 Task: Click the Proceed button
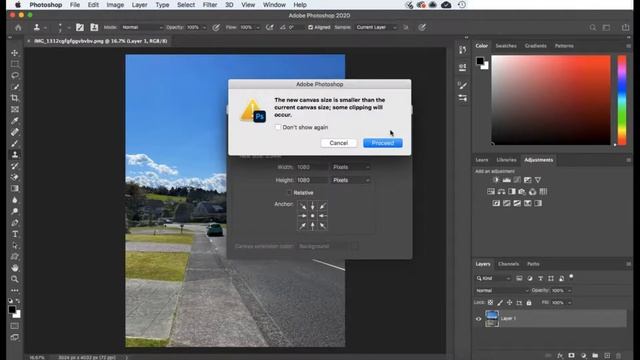point(383,143)
